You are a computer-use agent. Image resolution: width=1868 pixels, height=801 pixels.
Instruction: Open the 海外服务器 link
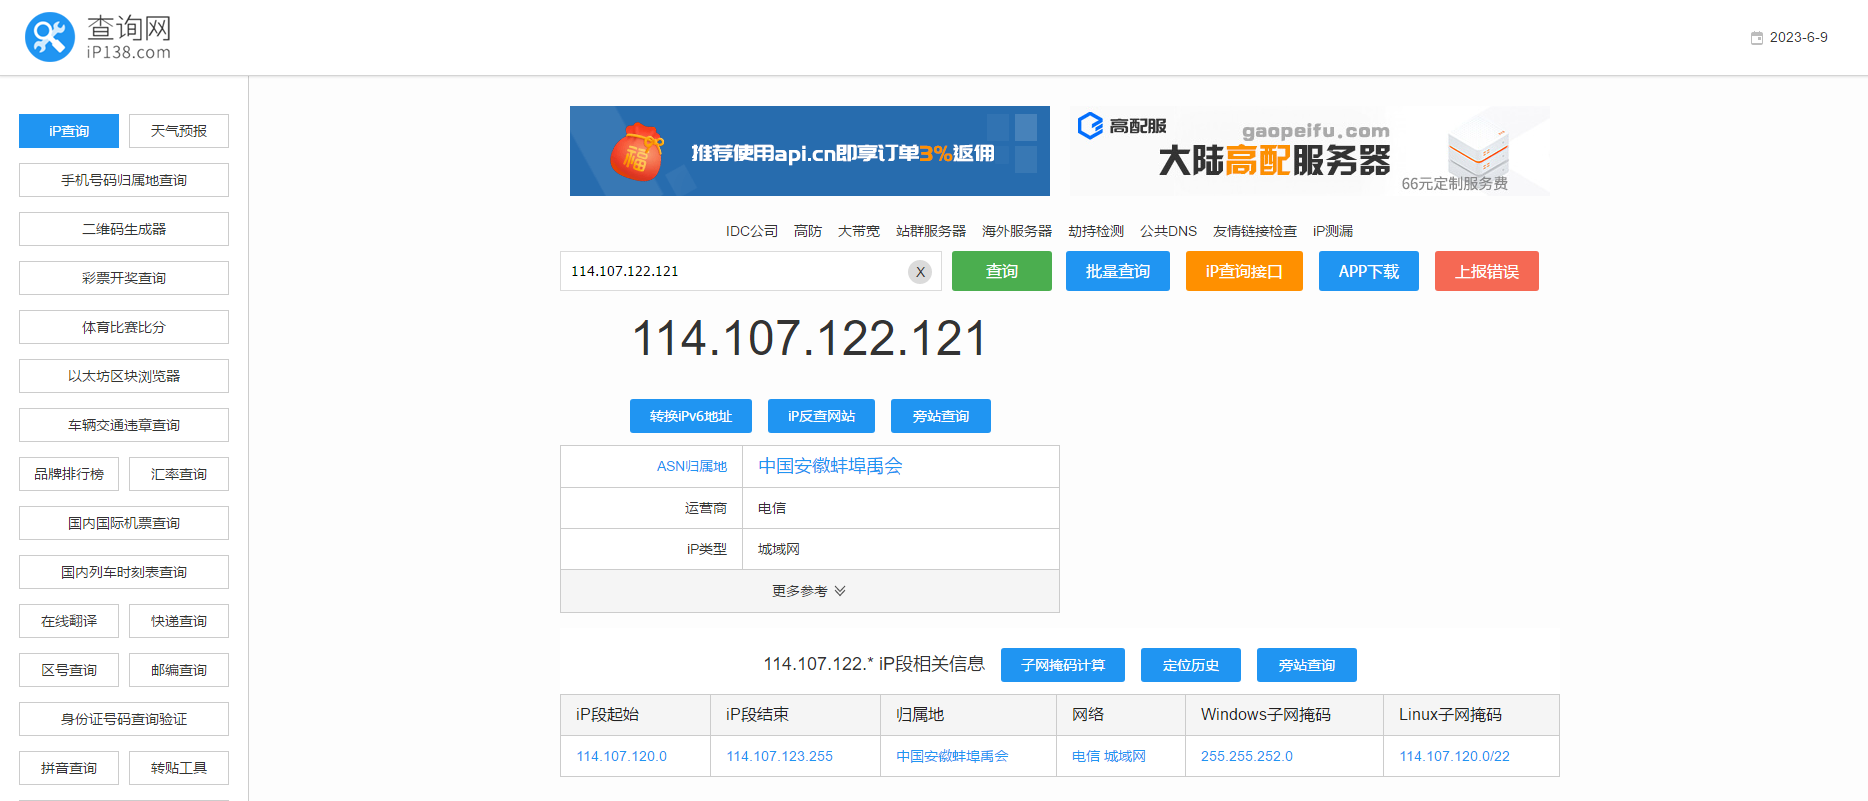point(1017,231)
